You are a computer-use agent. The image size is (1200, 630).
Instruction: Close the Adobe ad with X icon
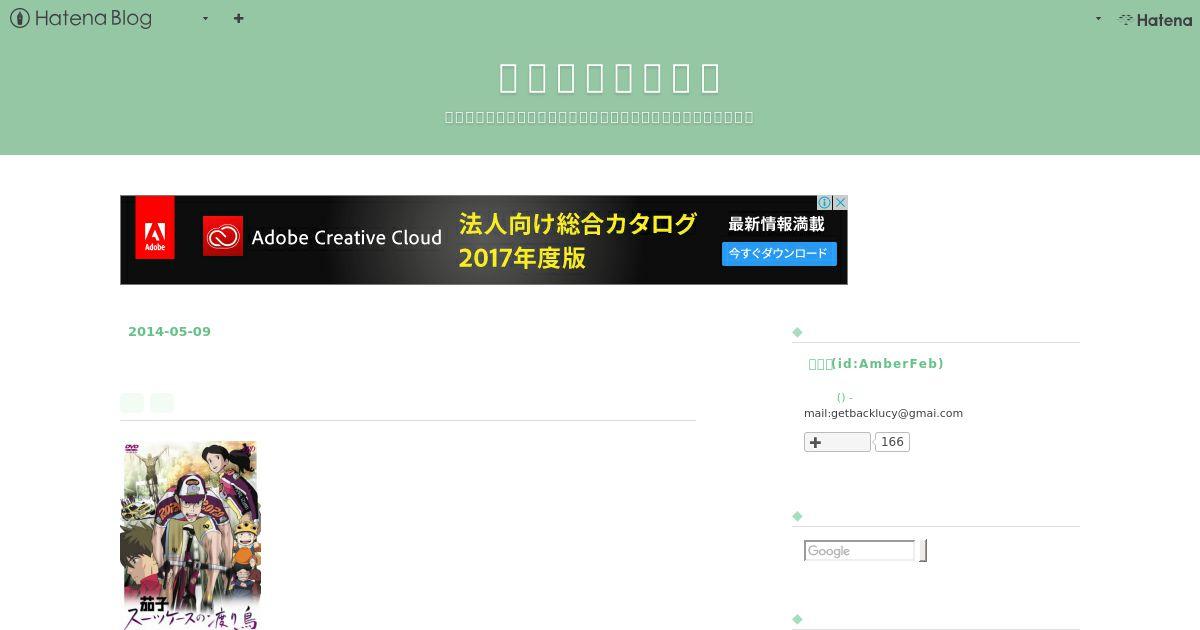point(840,202)
